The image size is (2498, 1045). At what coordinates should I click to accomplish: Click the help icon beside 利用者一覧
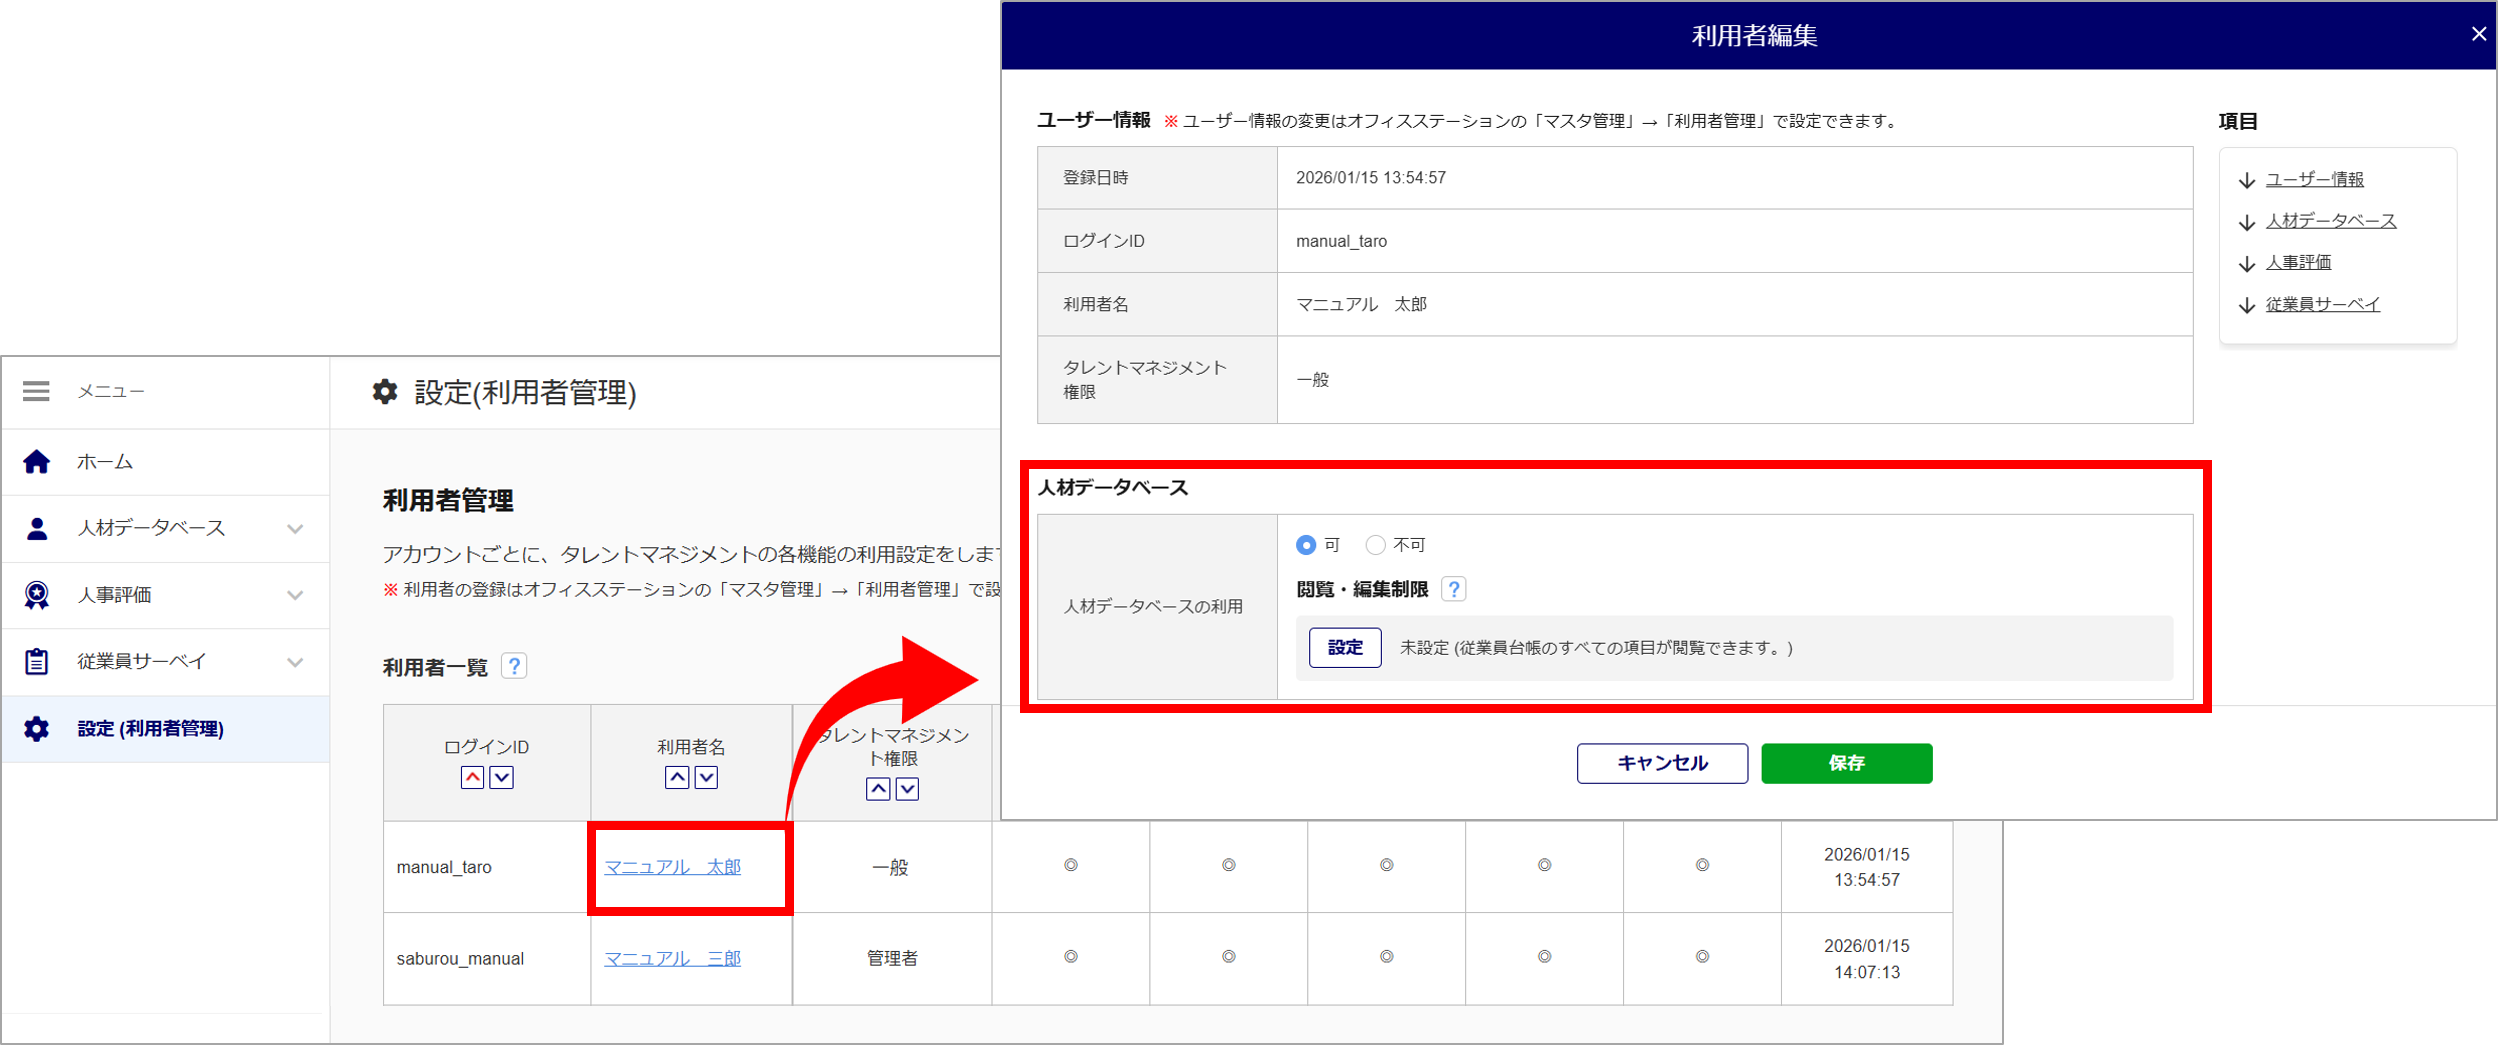click(514, 666)
